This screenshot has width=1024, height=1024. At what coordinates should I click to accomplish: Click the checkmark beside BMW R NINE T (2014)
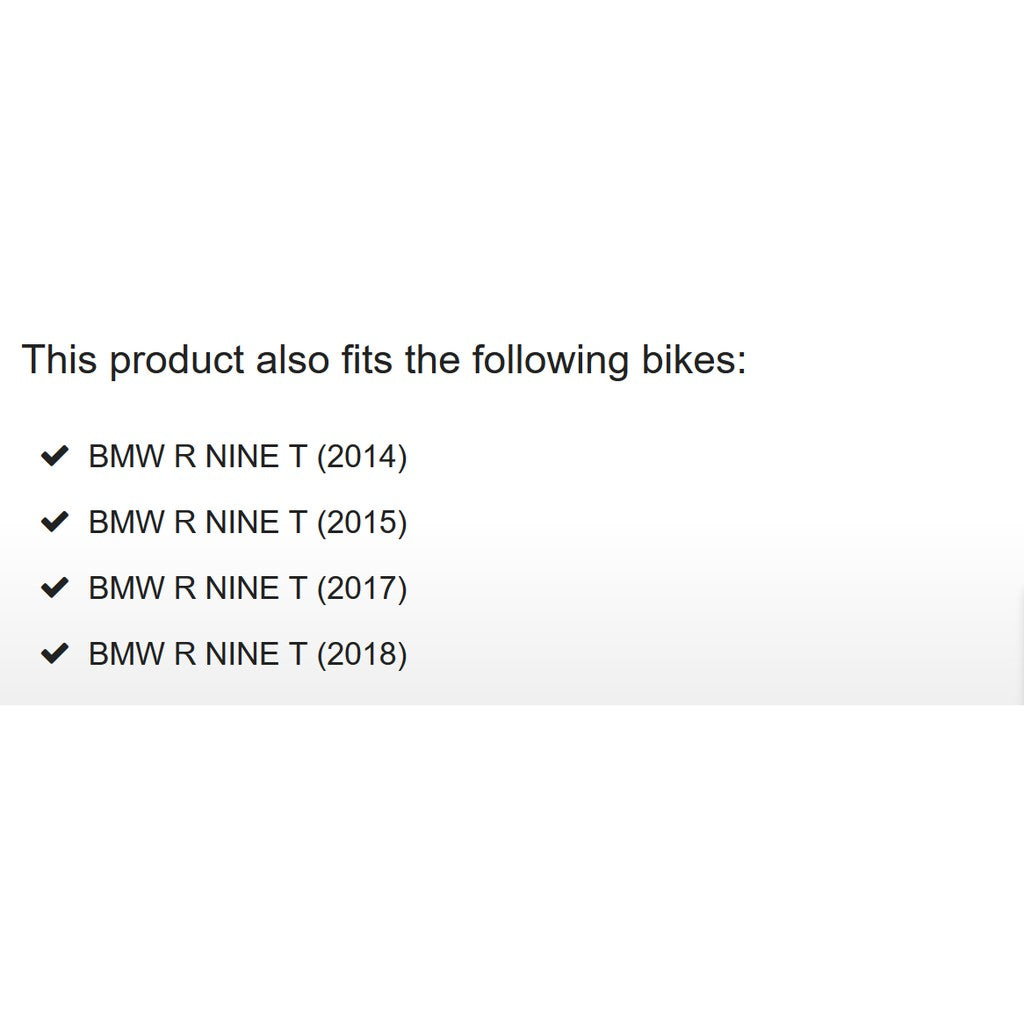[54, 457]
